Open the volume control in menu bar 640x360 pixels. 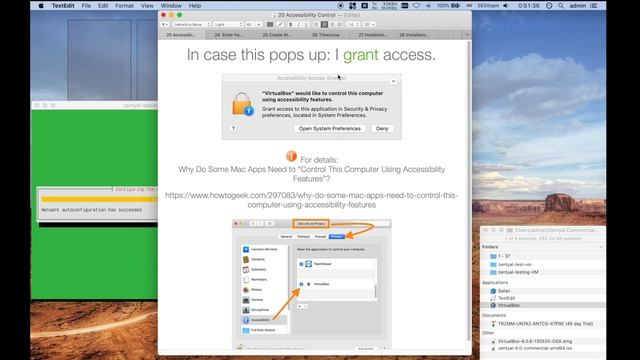click(x=506, y=6)
